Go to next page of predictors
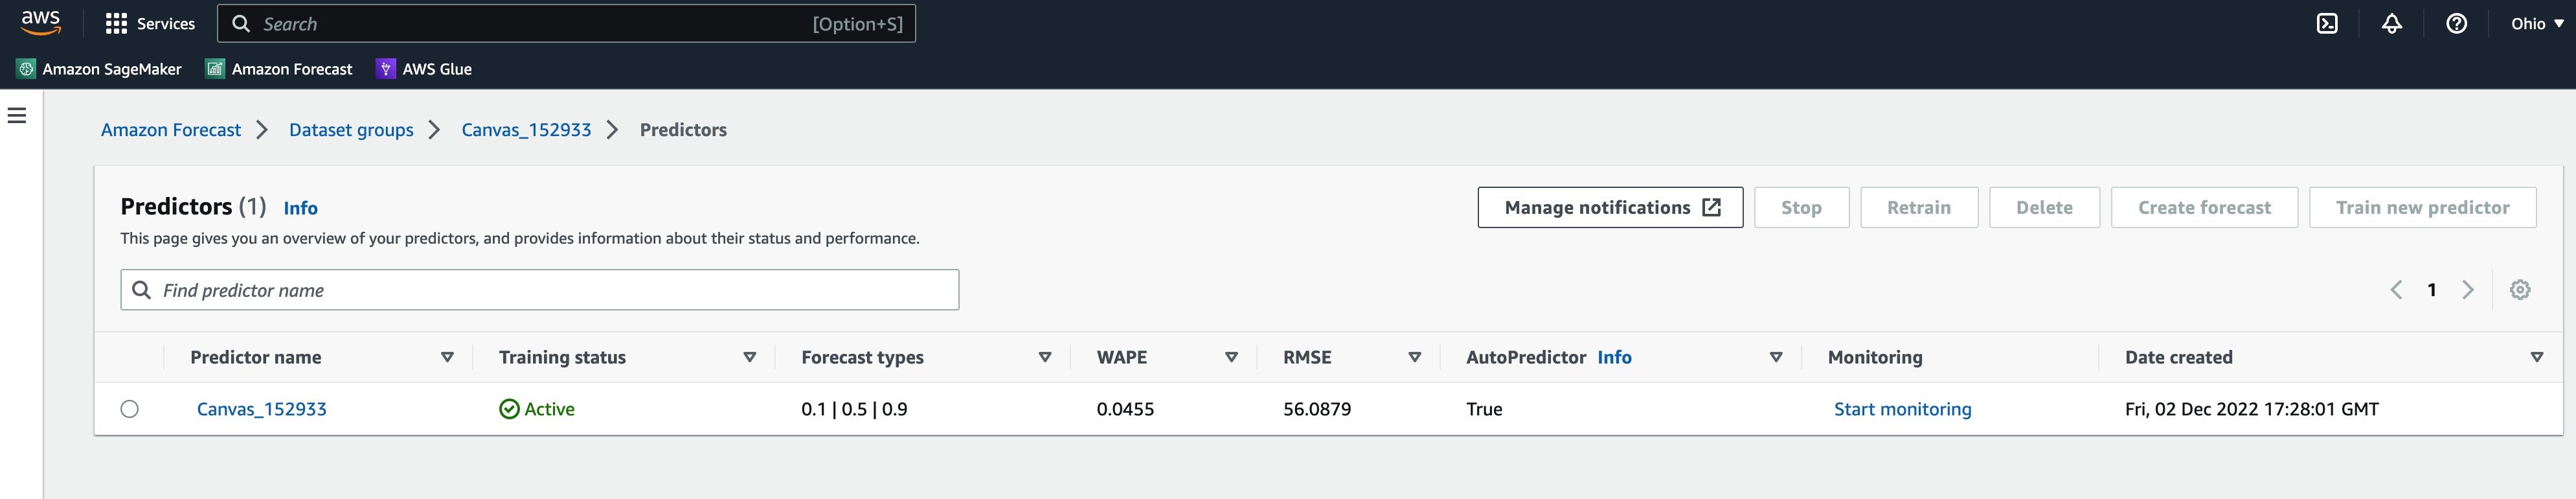2576x499 pixels. click(2468, 290)
